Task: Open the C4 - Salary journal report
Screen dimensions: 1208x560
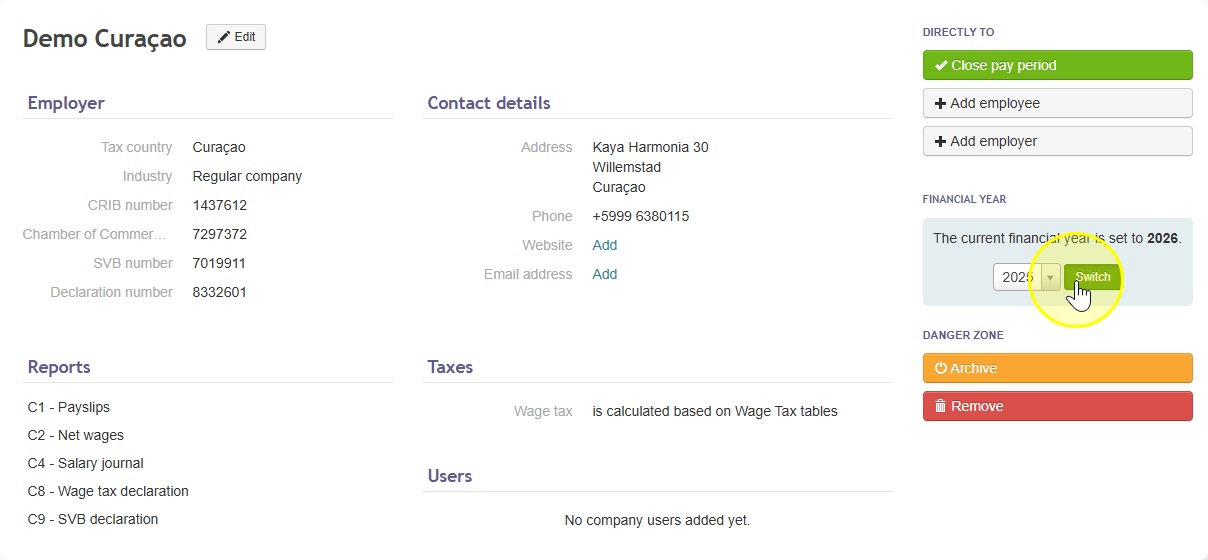Action: tap(86, 463)
